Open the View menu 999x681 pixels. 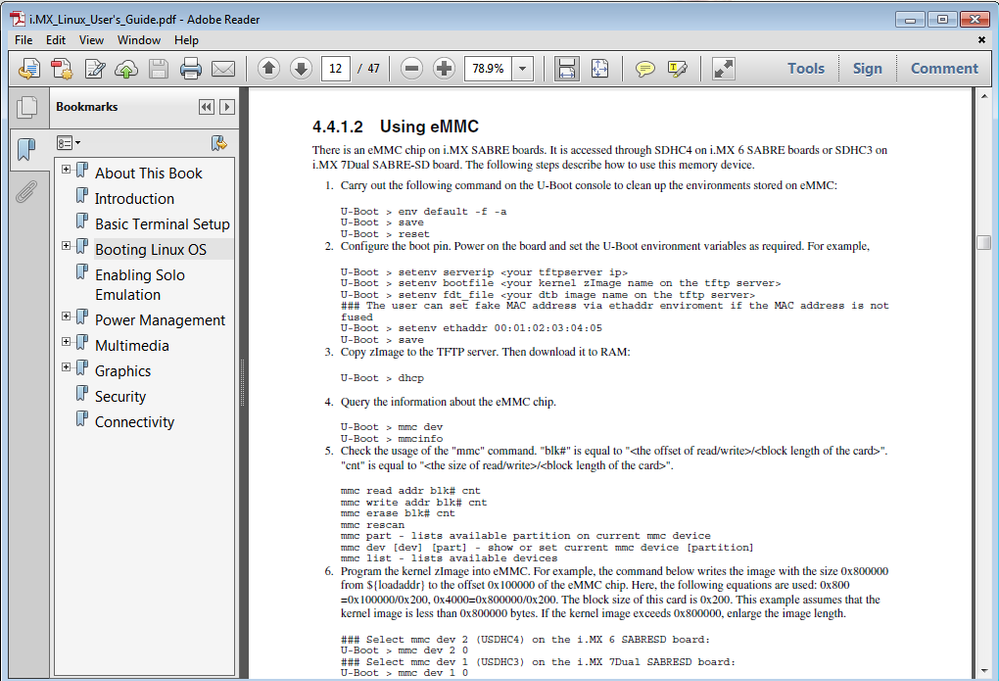point(91,40)
